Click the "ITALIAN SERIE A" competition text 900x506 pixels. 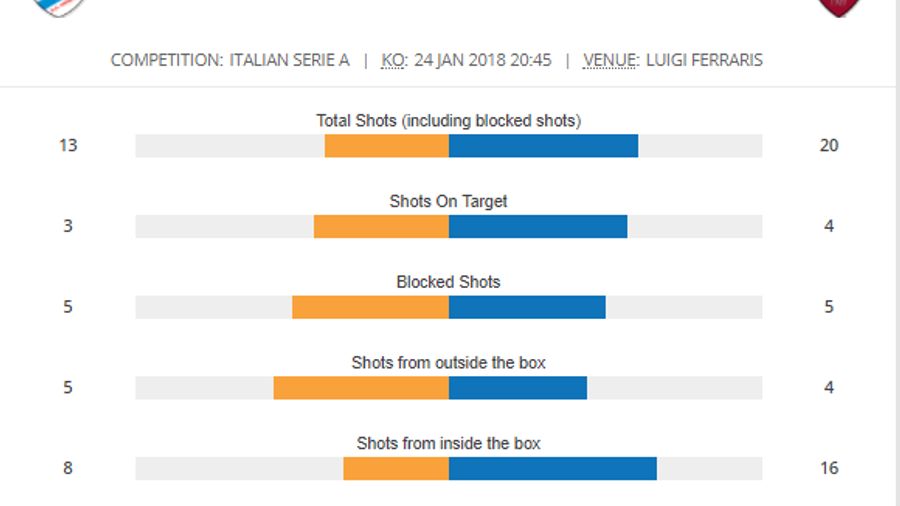pyautogui.click(x=289, y=60)
